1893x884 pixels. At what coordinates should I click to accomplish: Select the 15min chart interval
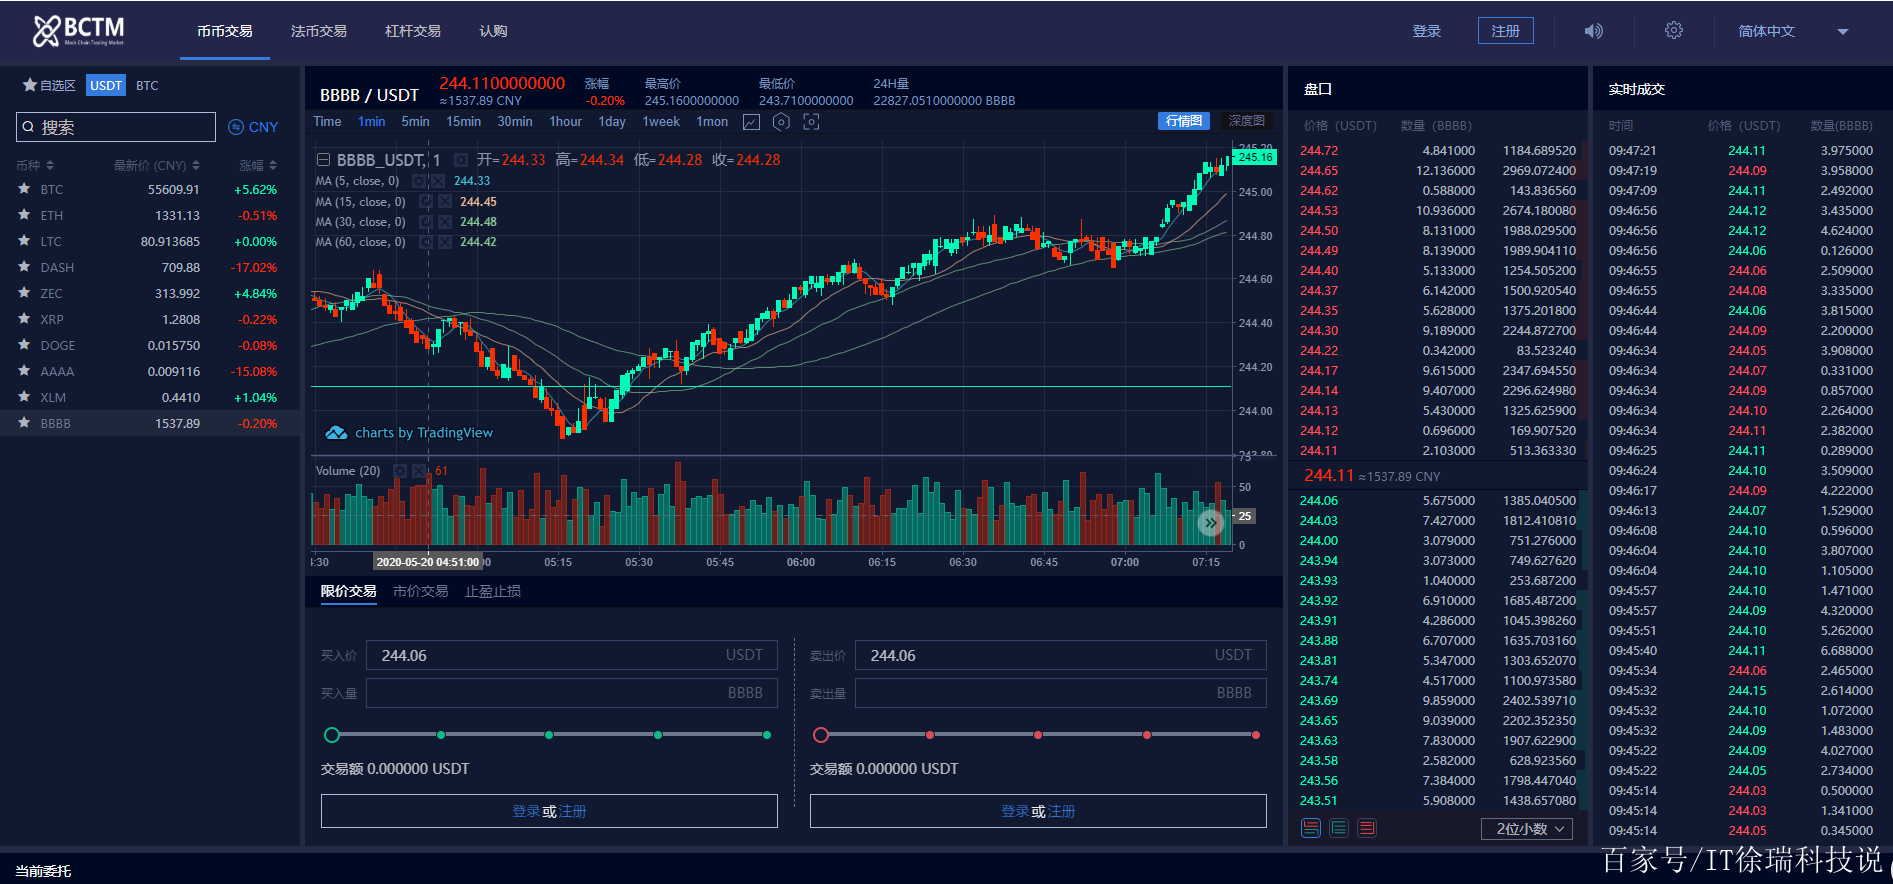click(464, 122)
